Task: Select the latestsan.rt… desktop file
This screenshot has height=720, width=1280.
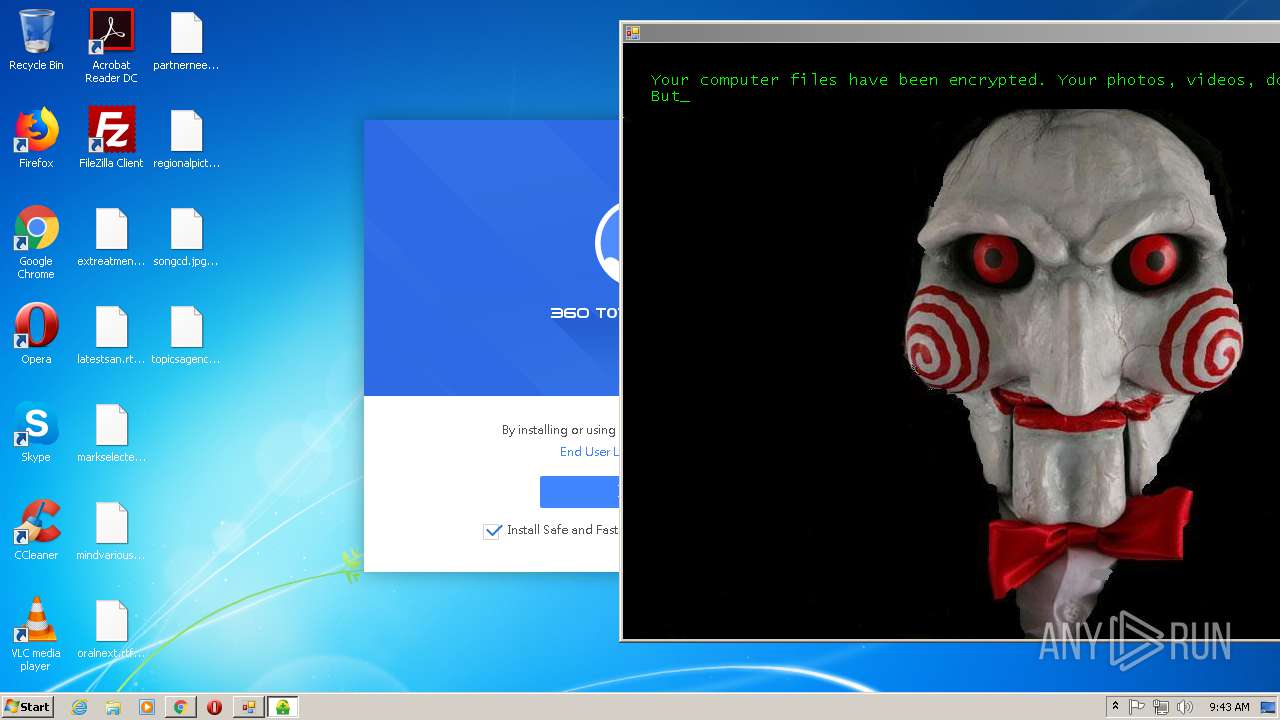Action: point(111,334)
